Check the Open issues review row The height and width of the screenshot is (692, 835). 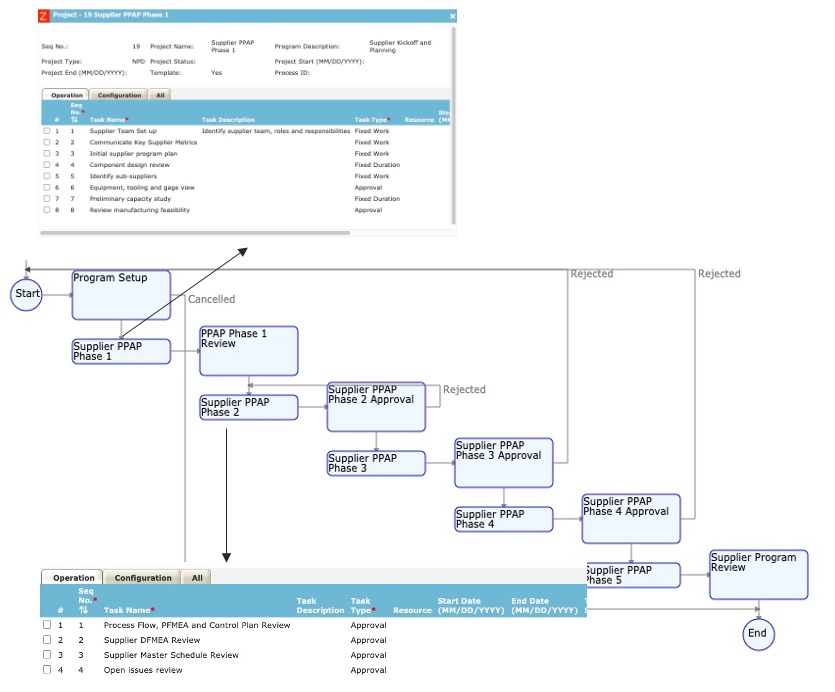click(x=46, y=672)
